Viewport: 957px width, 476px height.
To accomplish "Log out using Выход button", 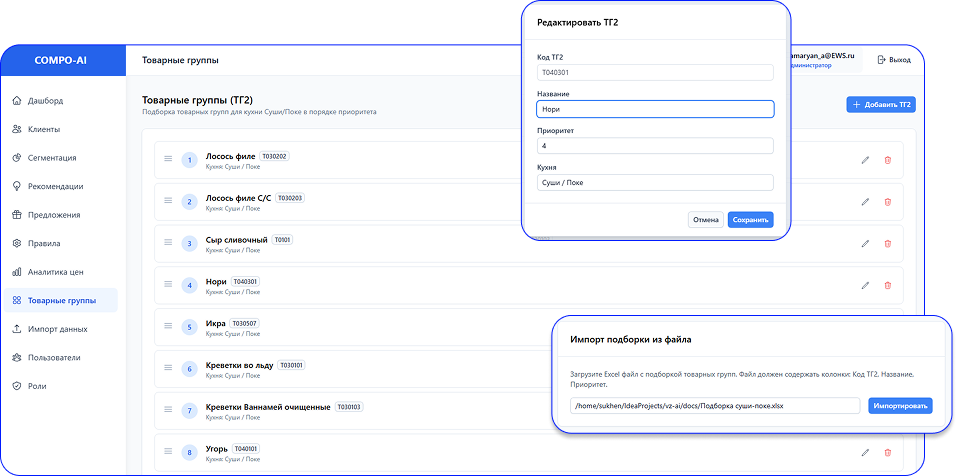I will coord(893,60).
